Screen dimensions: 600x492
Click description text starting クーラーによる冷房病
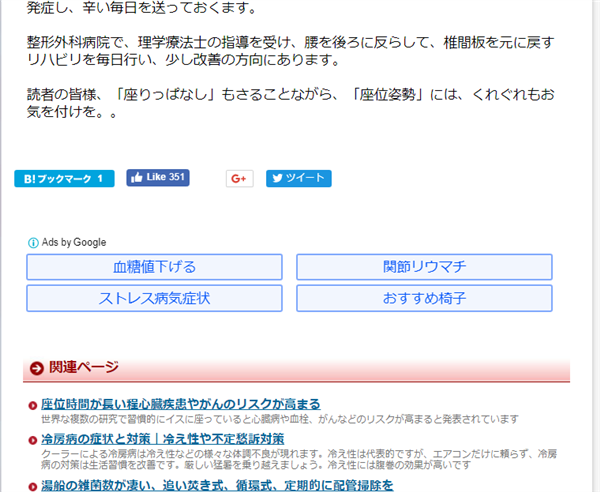tap(299, 459)
